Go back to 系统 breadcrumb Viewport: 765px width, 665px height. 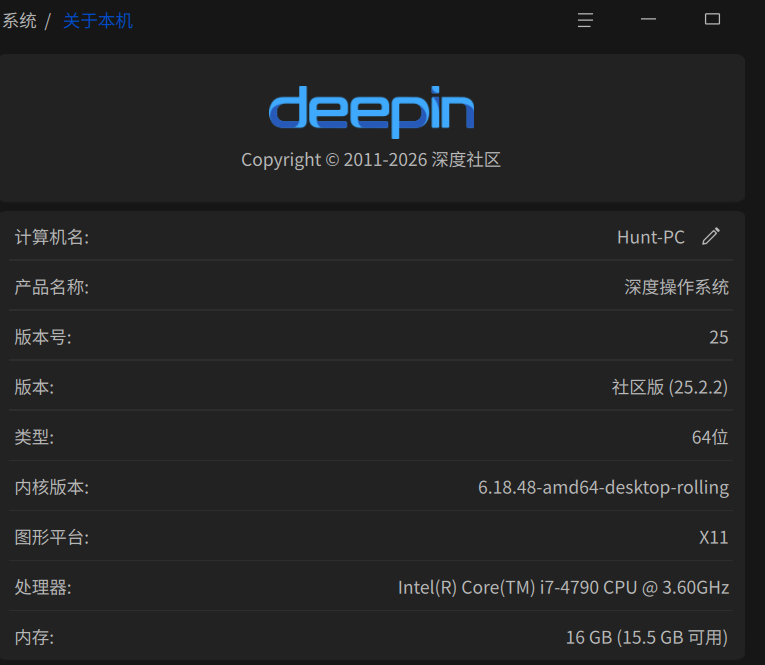click(x=19, y=21)
